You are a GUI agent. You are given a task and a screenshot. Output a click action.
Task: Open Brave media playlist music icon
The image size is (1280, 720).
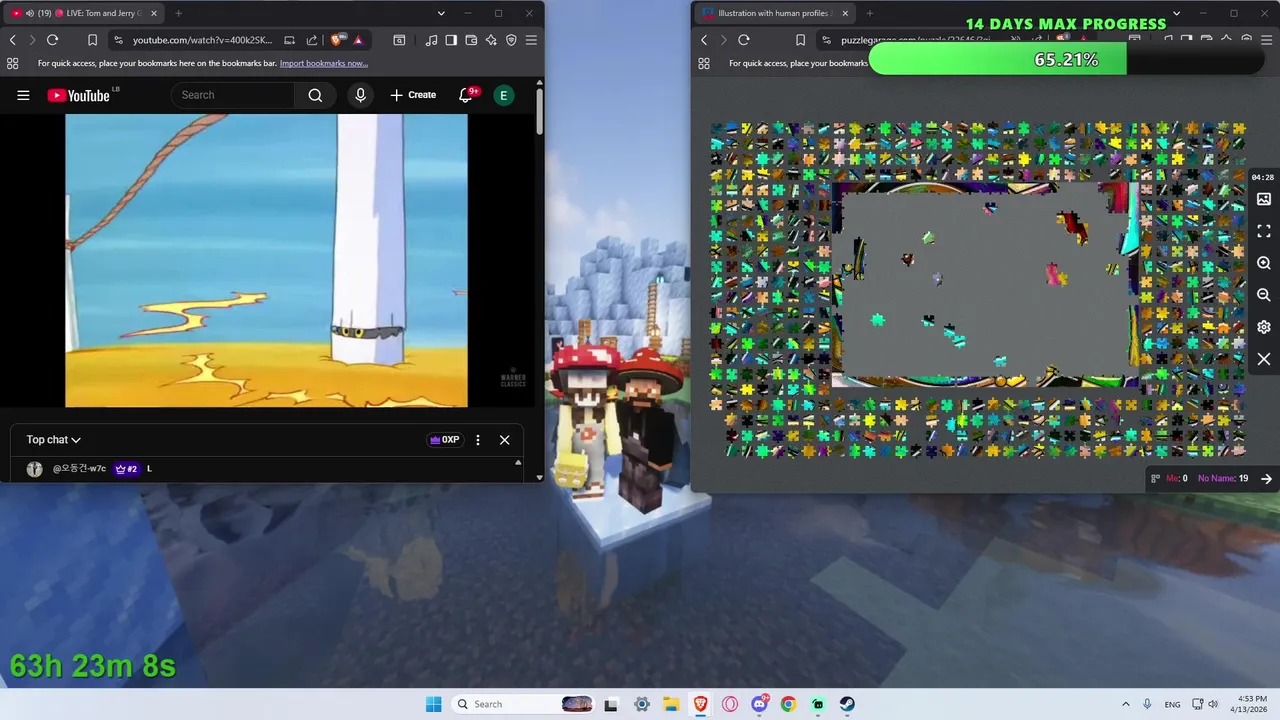pyautogui.click(x=431, y=40)
